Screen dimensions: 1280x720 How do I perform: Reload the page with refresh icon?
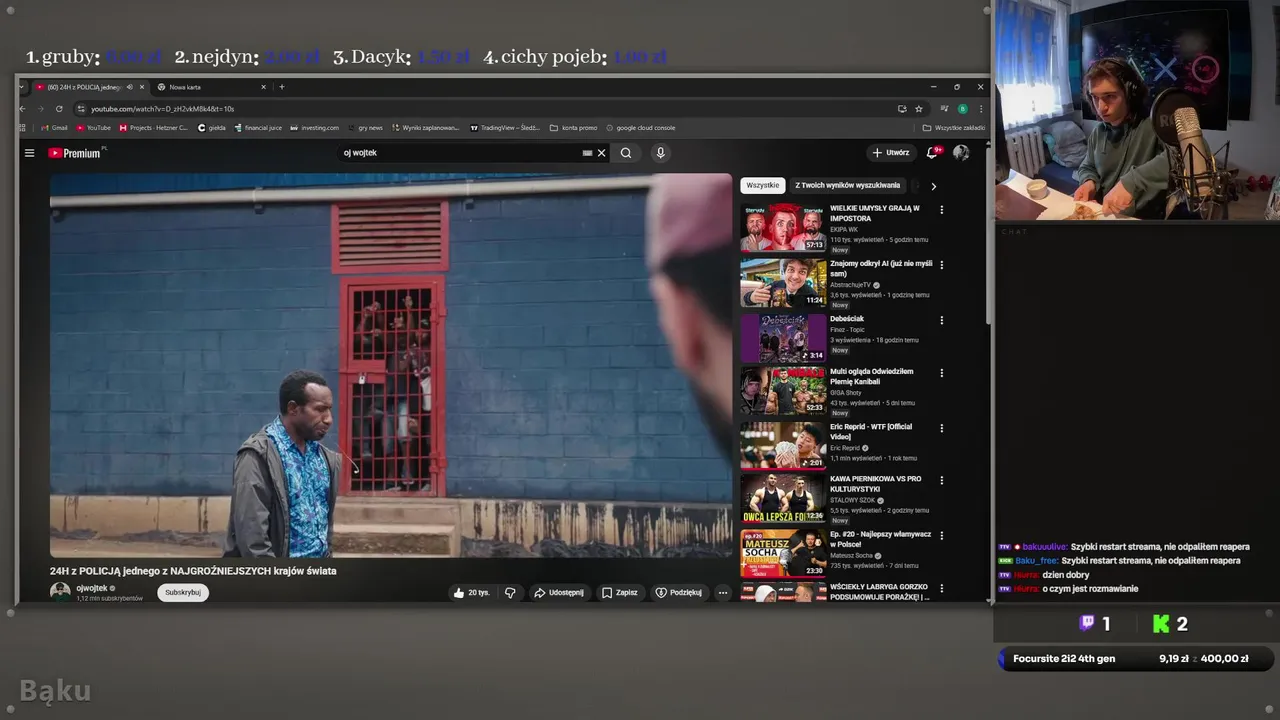59,109
